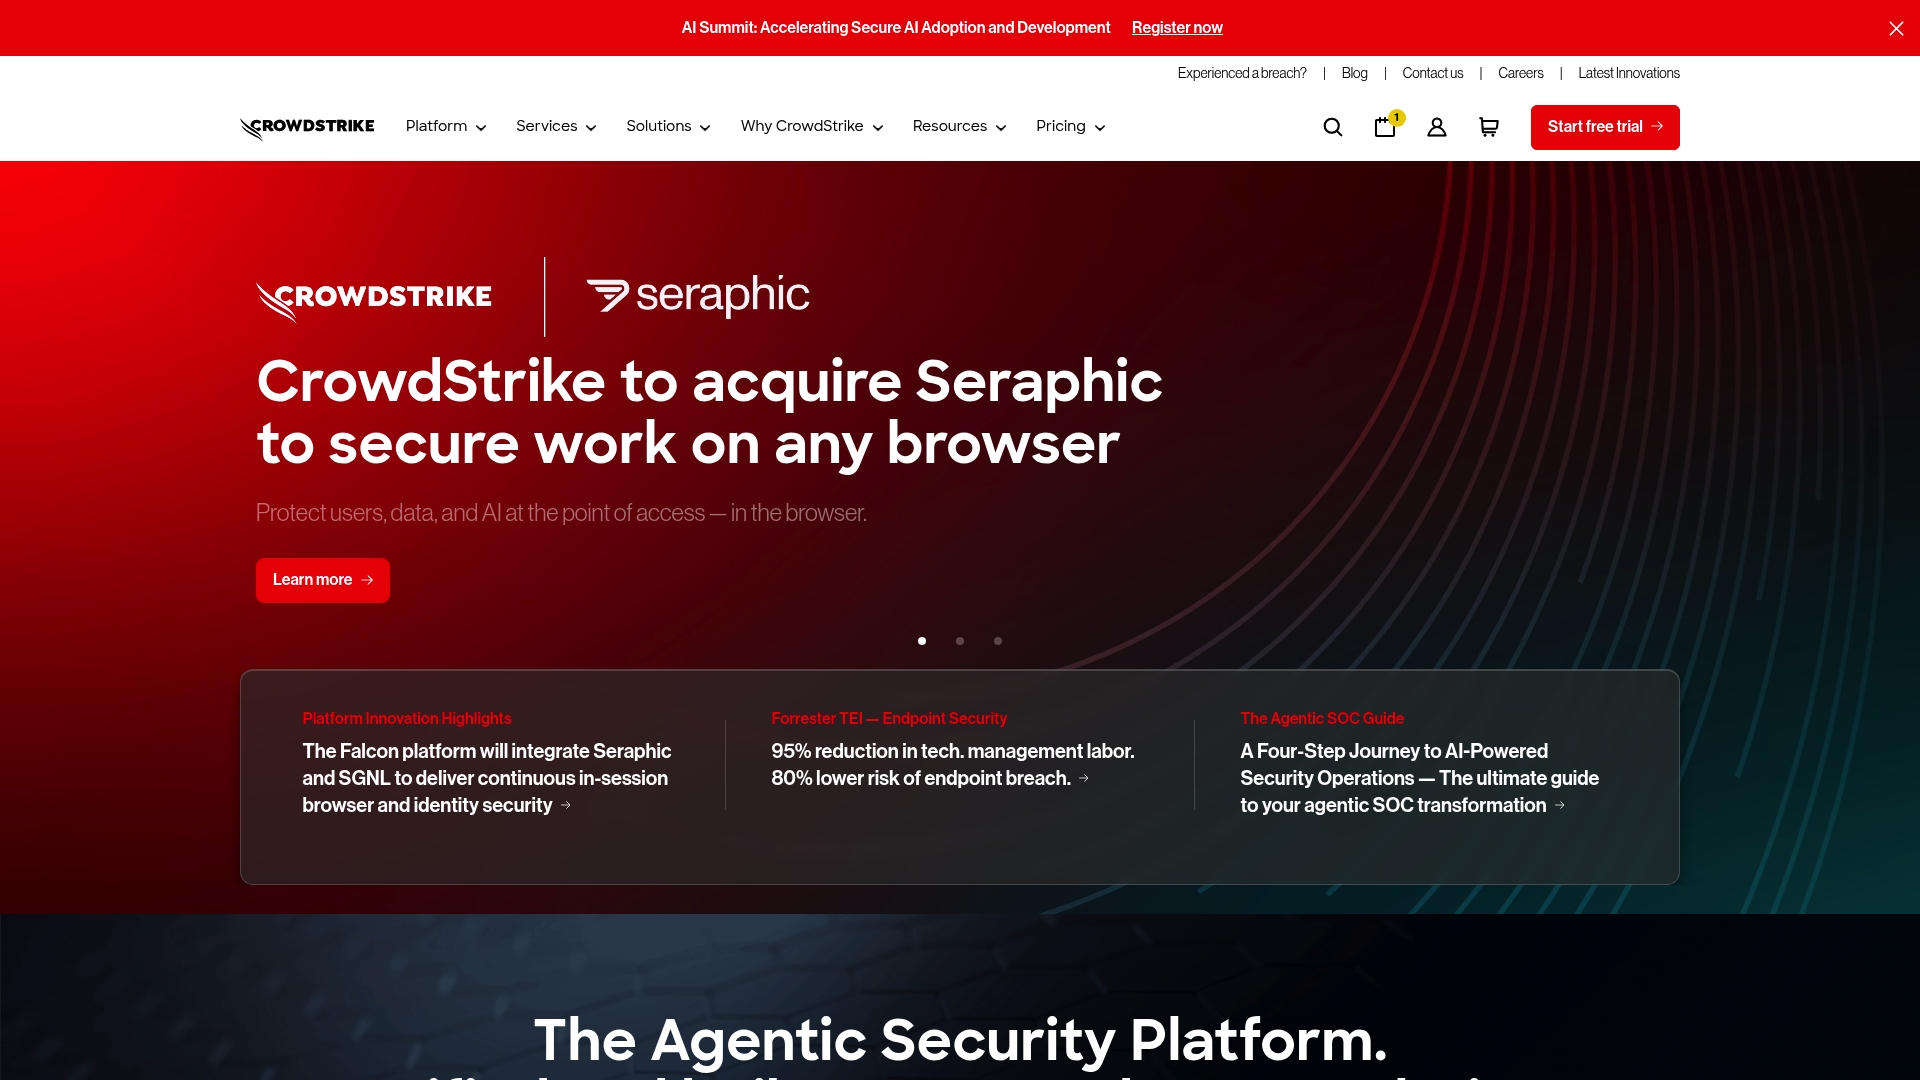Click the Learn more button
Image resolution: width=1920 pixels, height=1080 pixels.
click(x=322, y=580)
